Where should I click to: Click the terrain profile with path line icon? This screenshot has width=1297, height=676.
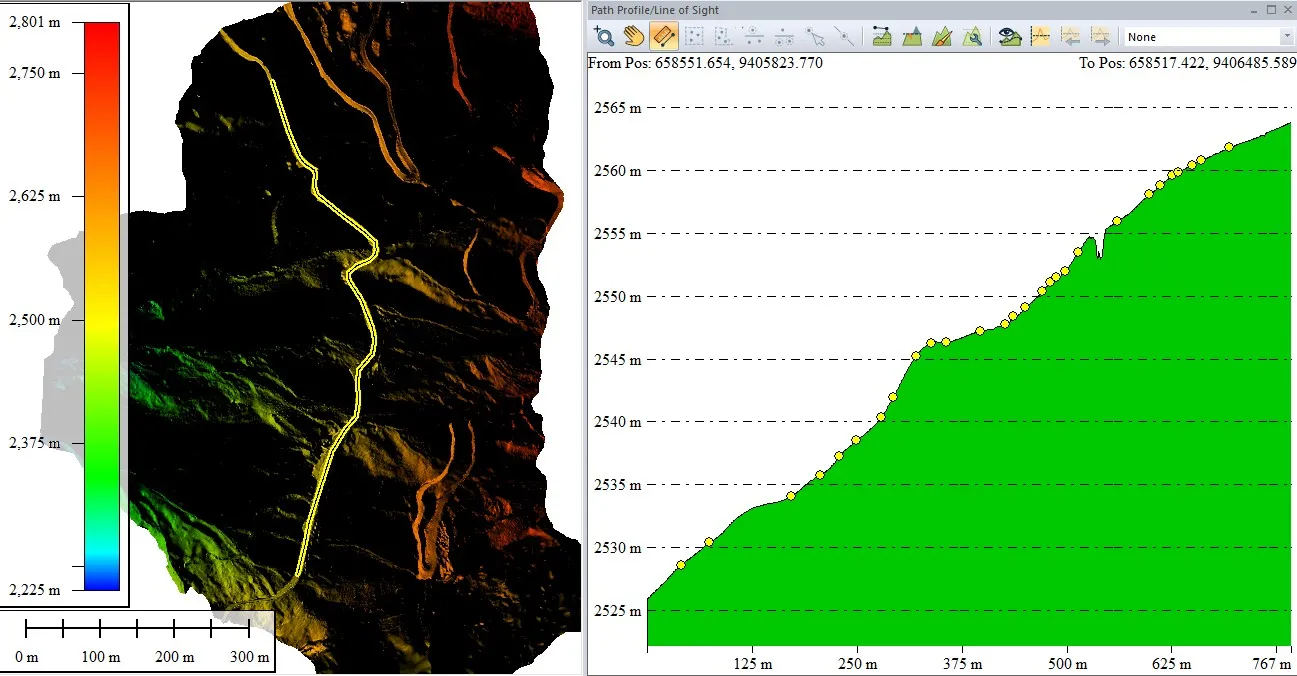click(881, 37)
